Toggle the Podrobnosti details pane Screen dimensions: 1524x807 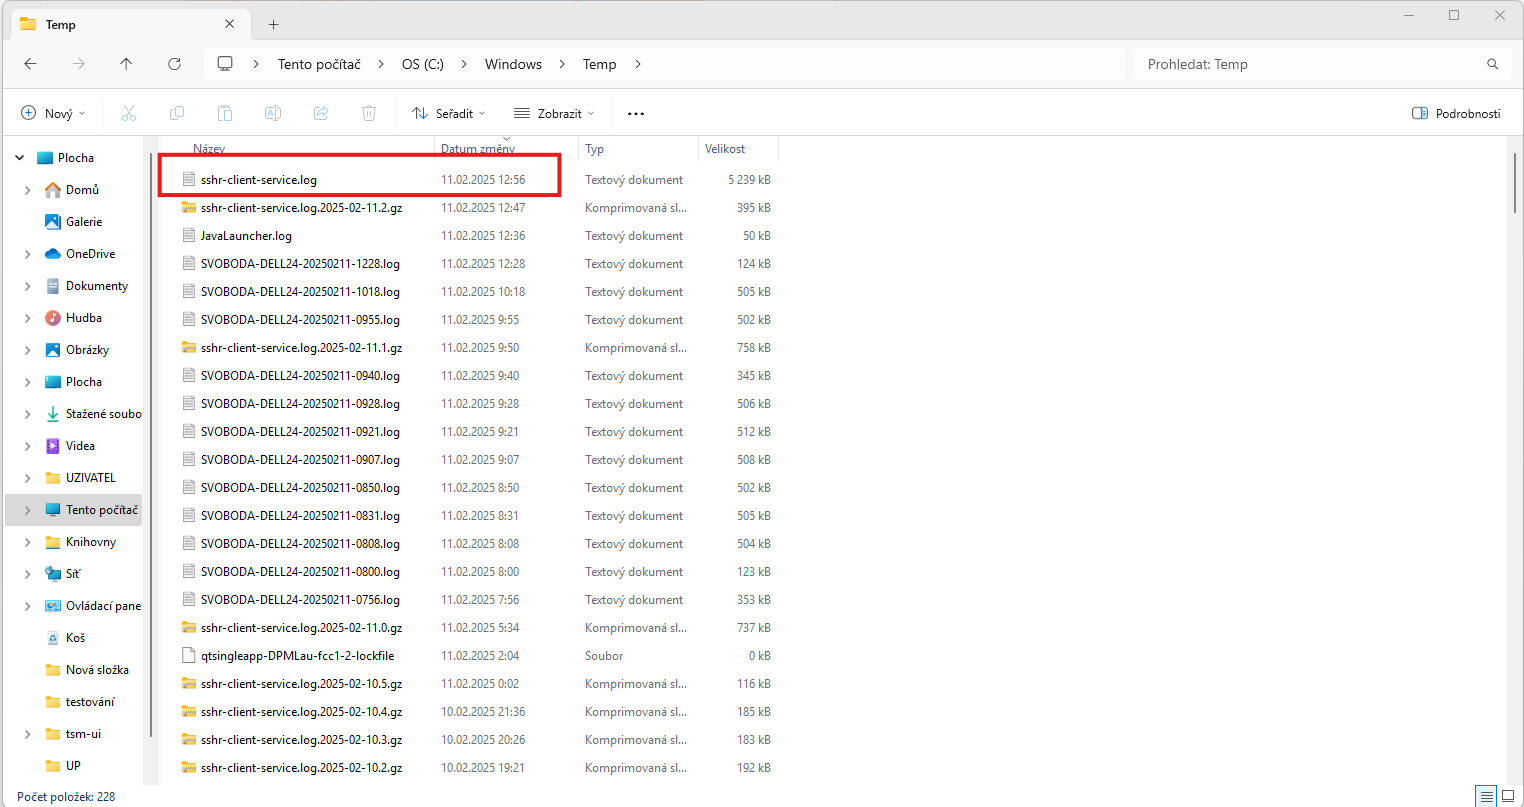[x=1456, y=114]
